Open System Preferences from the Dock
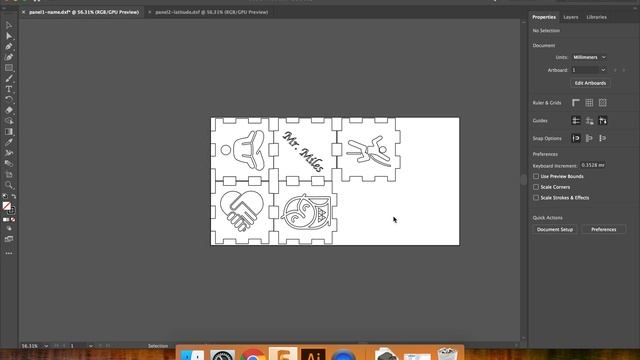640x360 pixels. pos(222,355)
